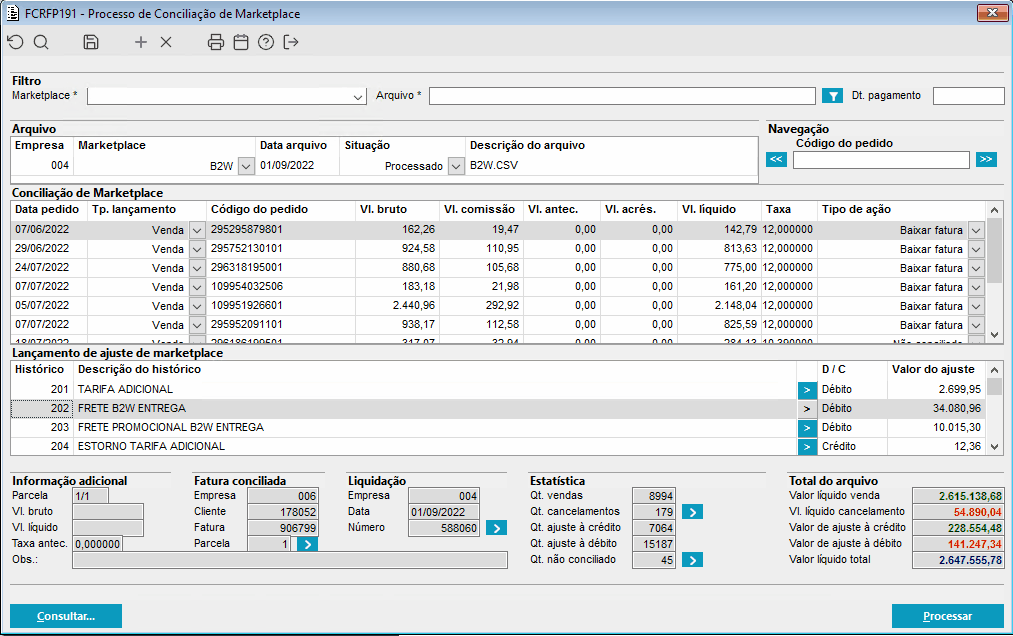Go to next order with >> button
The image size is (1013, 636).
pyautogui.click(x=986, y=160)
